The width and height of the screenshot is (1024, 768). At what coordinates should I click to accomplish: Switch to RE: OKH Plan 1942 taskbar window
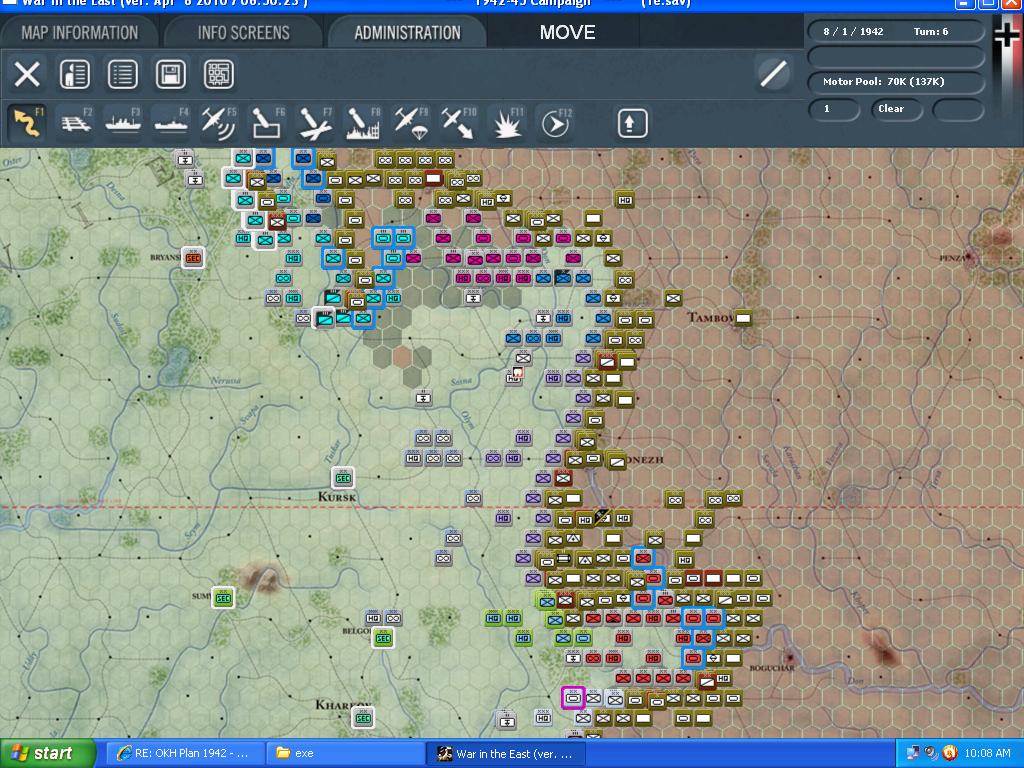pos(184,754)
